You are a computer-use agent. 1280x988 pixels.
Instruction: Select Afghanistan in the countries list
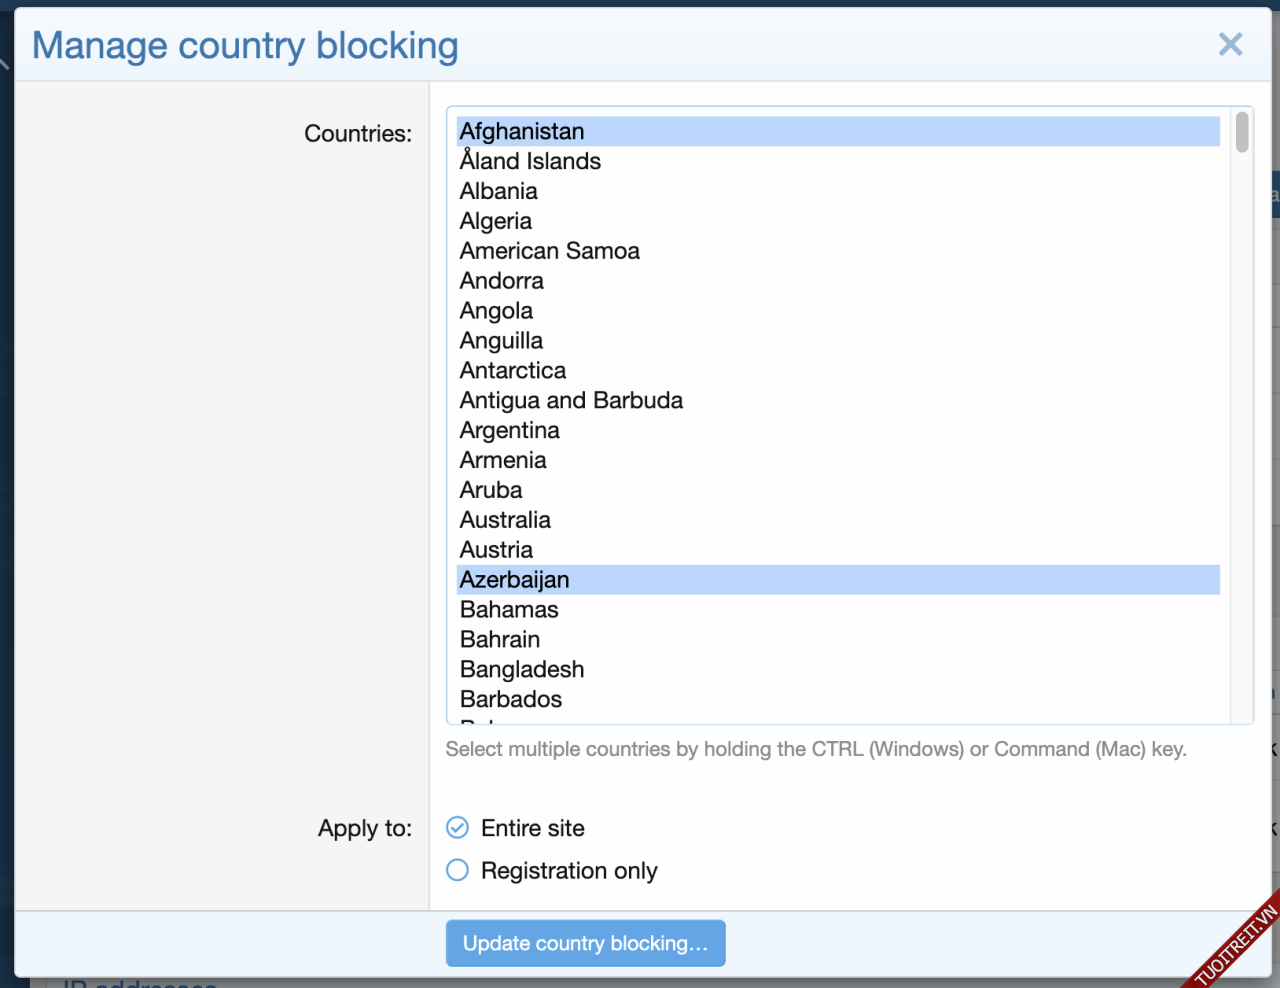(x=522, y=131)
